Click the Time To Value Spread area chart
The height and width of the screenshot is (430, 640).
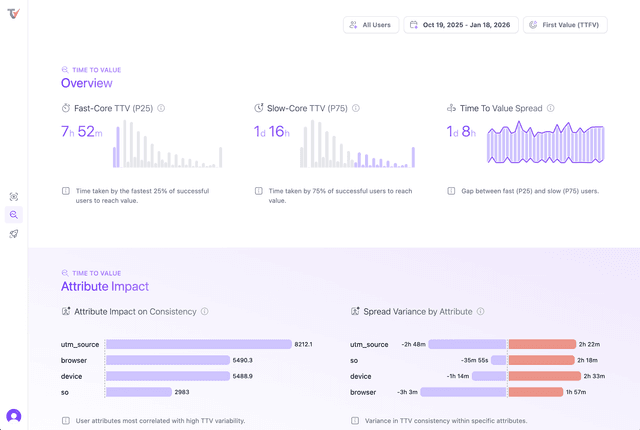[545, 145]
